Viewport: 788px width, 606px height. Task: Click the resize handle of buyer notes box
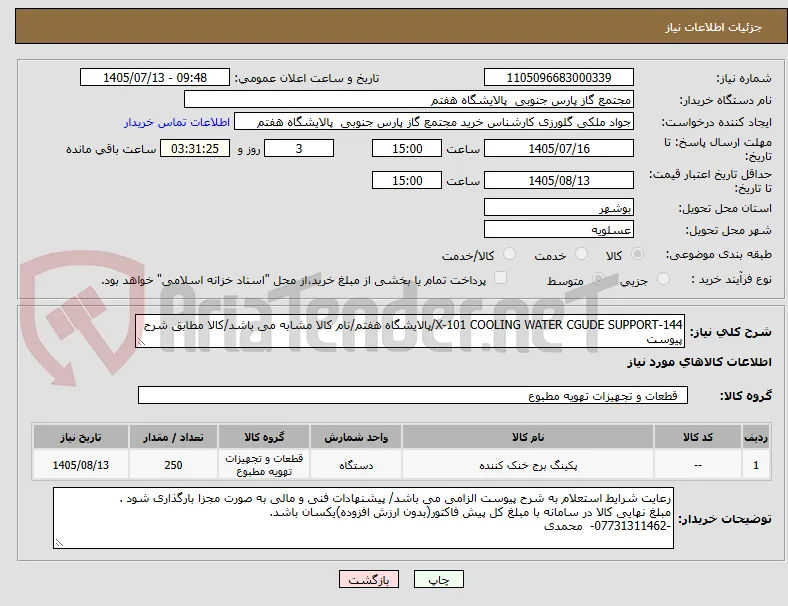click(59, 543)
